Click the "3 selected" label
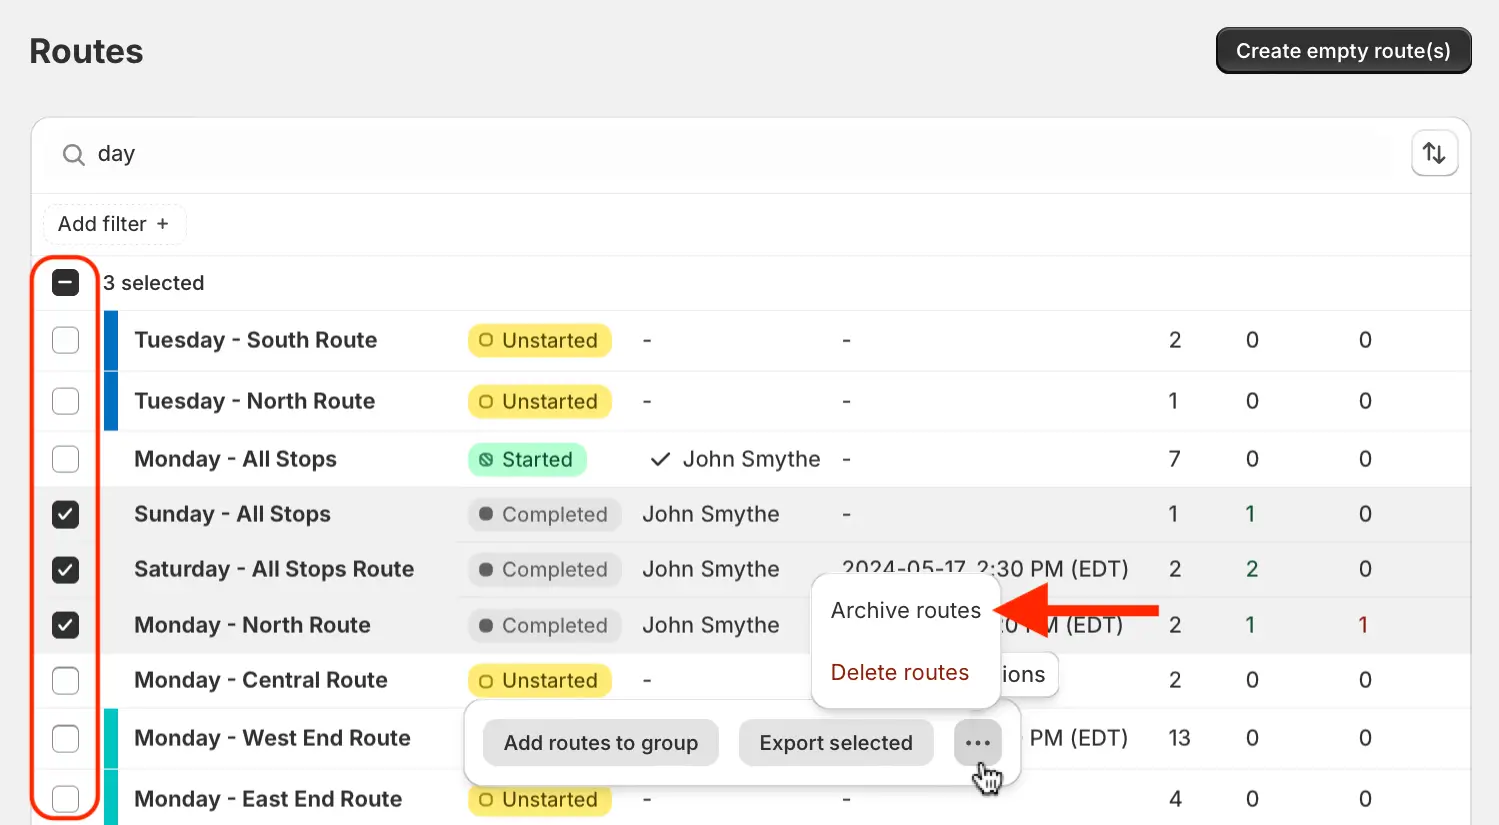 pos(154,283)
